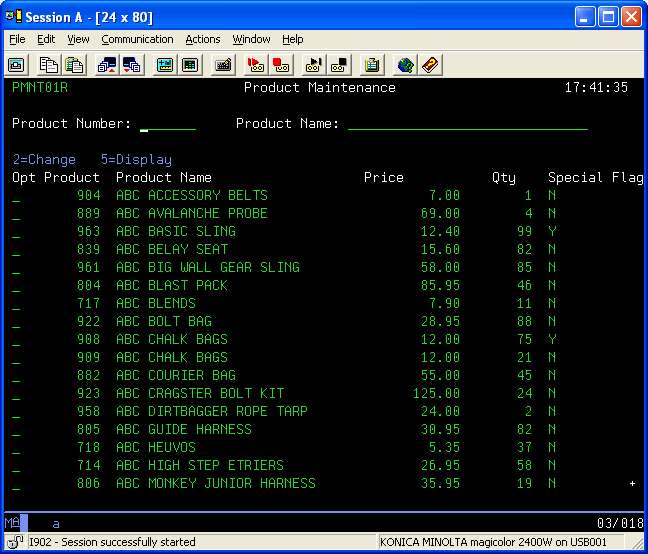Screen dimensions: 648x554
Task: Select Opt field for product 889
Action: pyautogui.click(x=16, y=214)
